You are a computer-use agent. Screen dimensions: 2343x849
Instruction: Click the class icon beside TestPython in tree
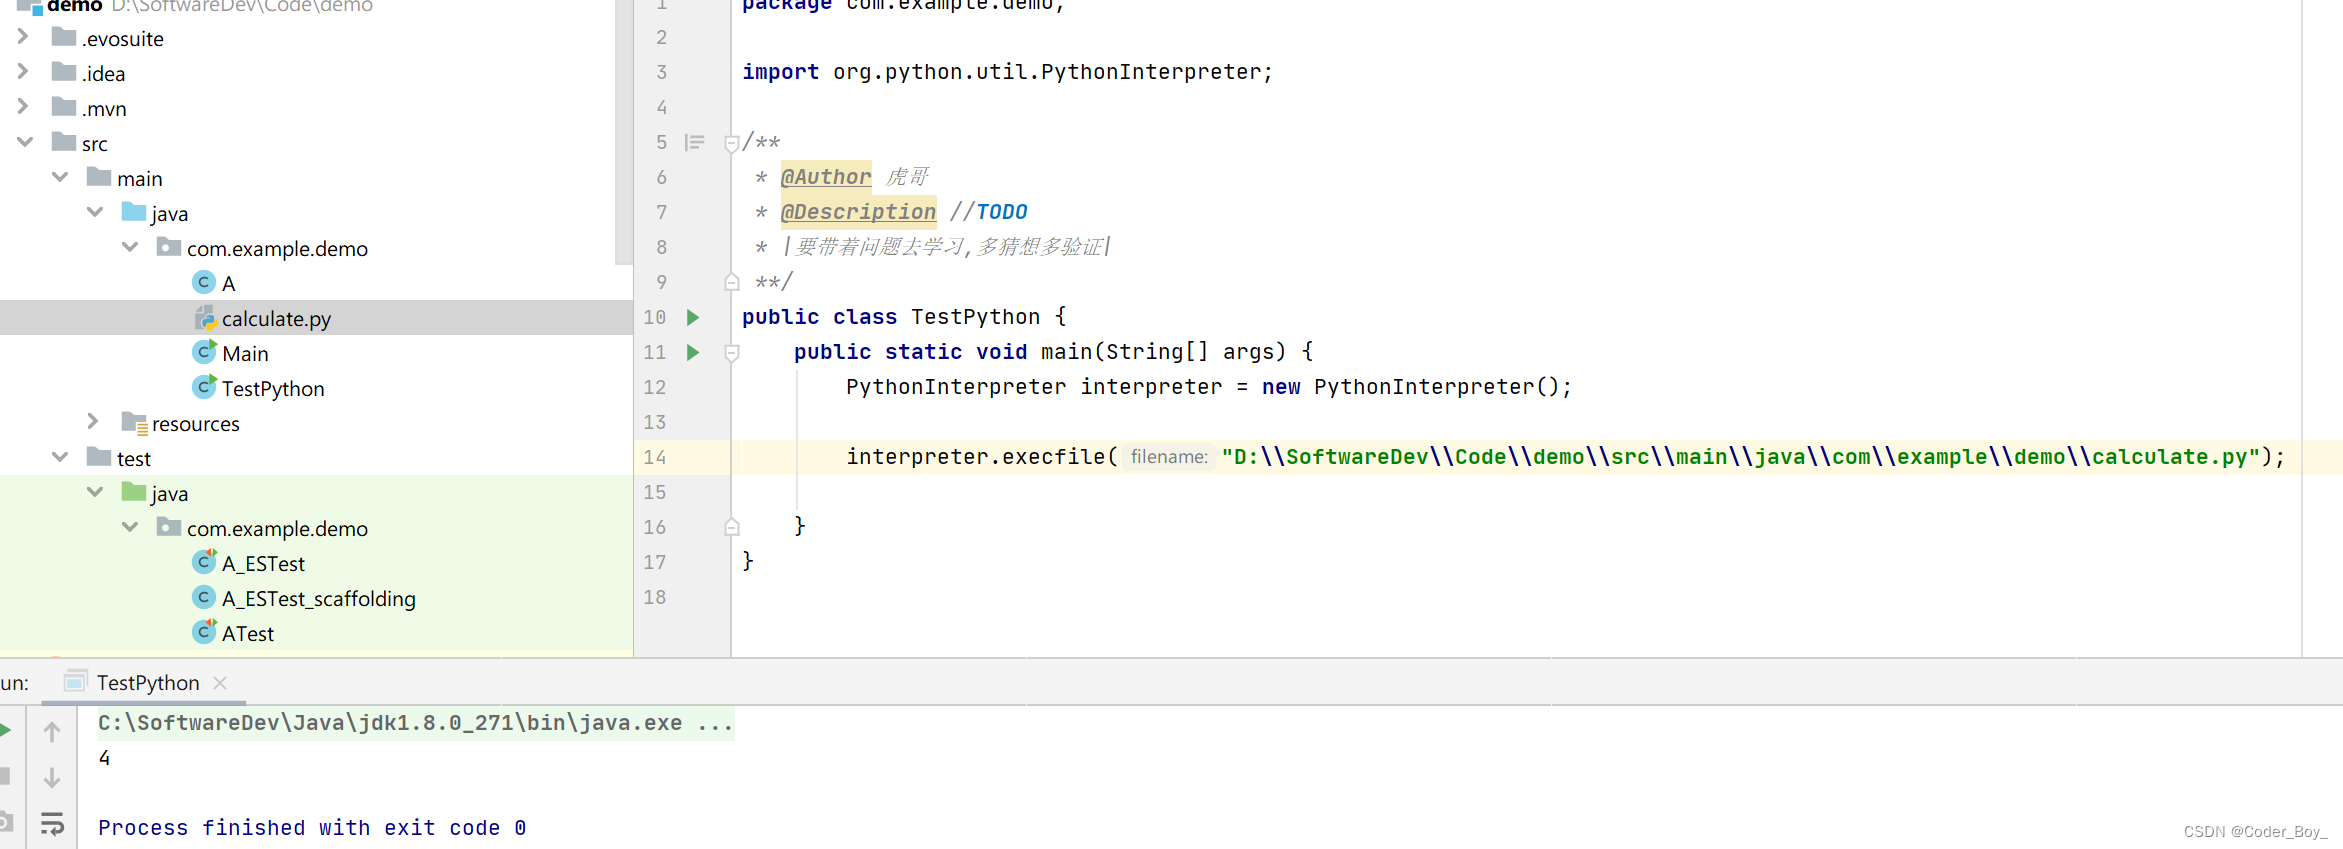pyautogui.click(x=204, y=387)
